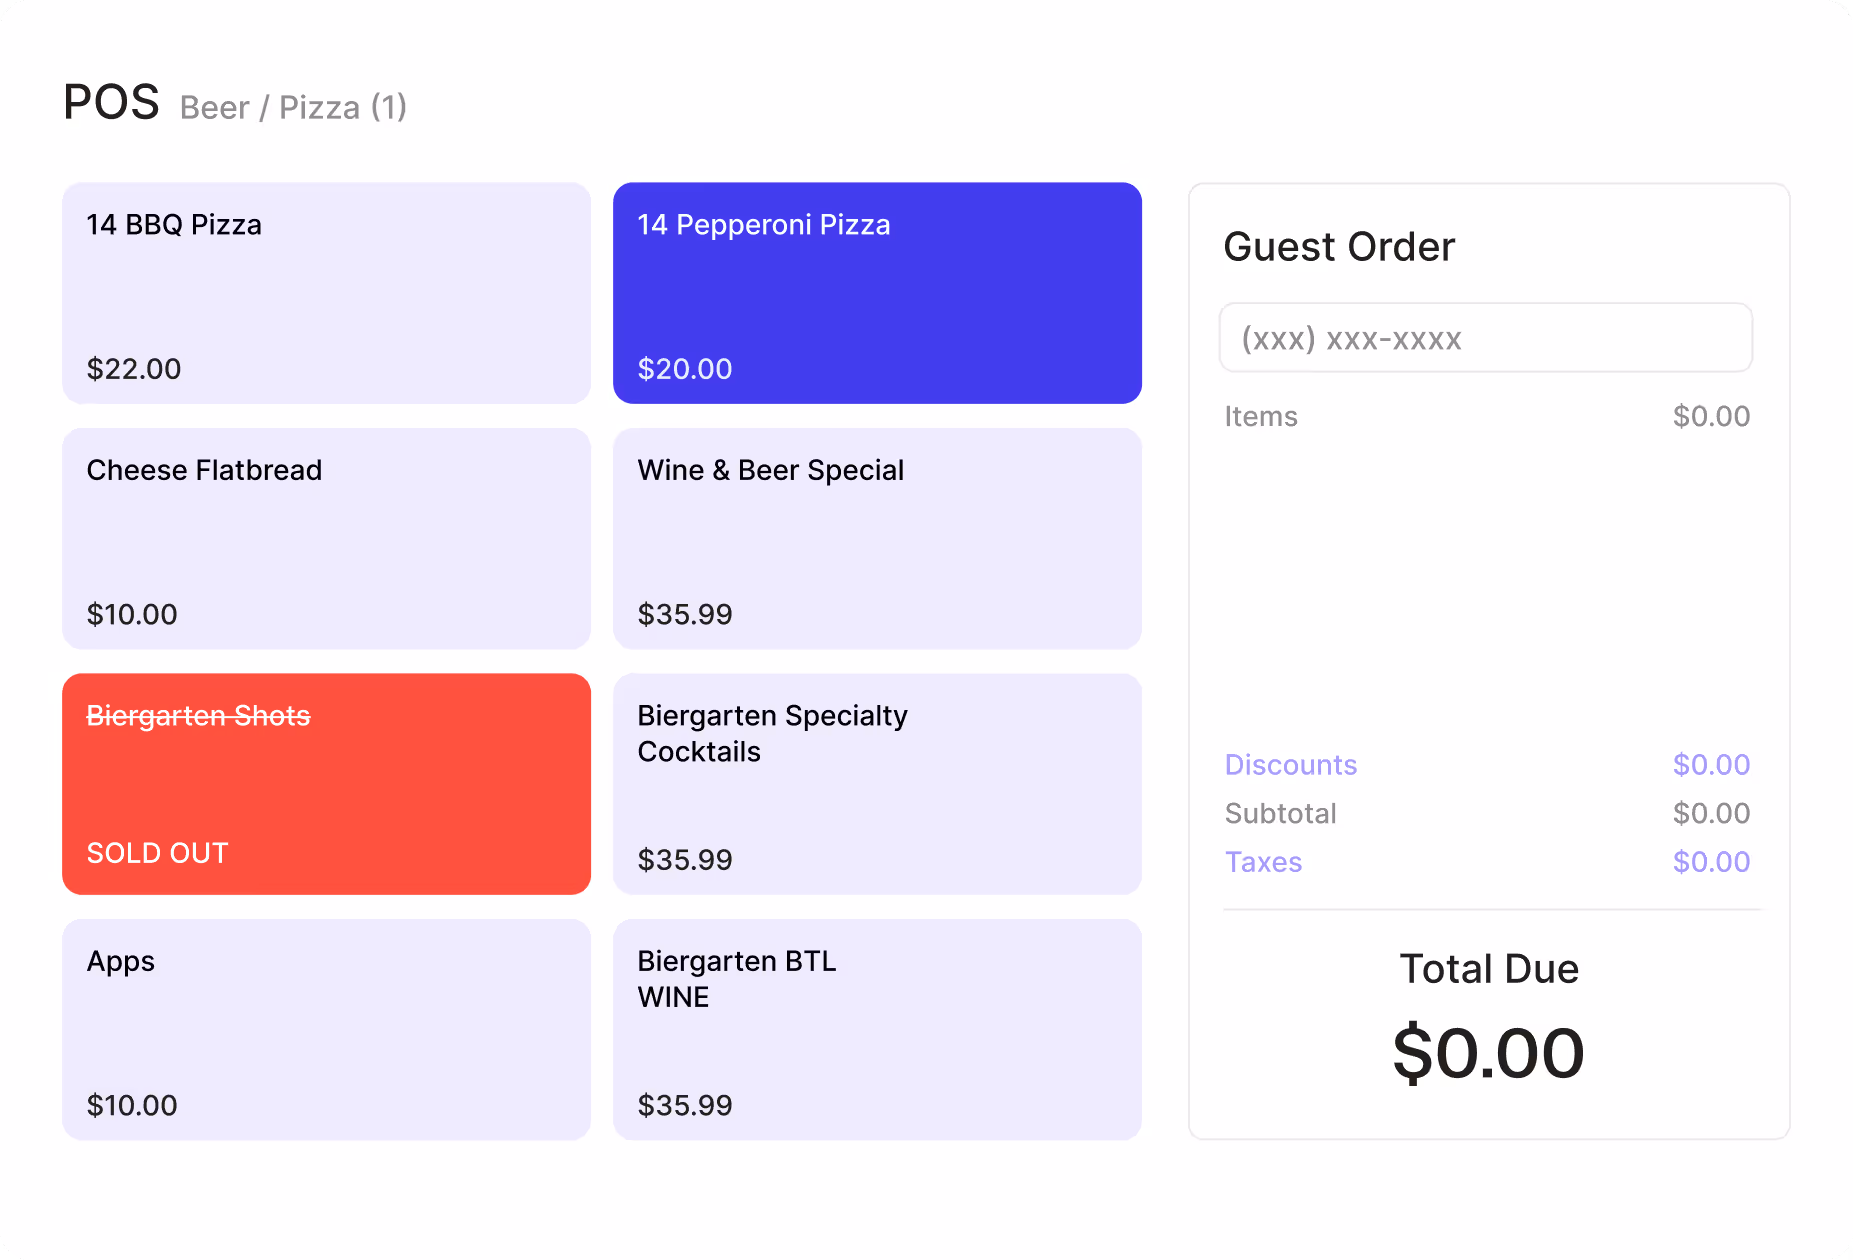Open the Discounts details
This screenshot has height=1260, width=1853.
click(1290, 765)
